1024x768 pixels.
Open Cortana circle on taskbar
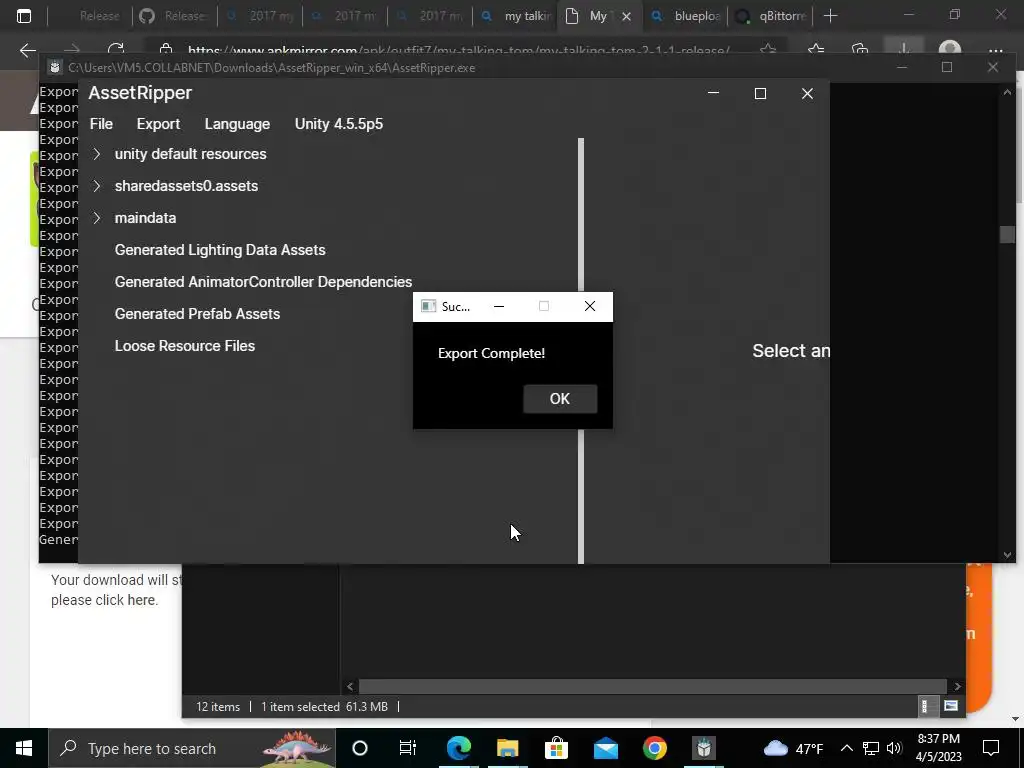[x=360, y=748]
